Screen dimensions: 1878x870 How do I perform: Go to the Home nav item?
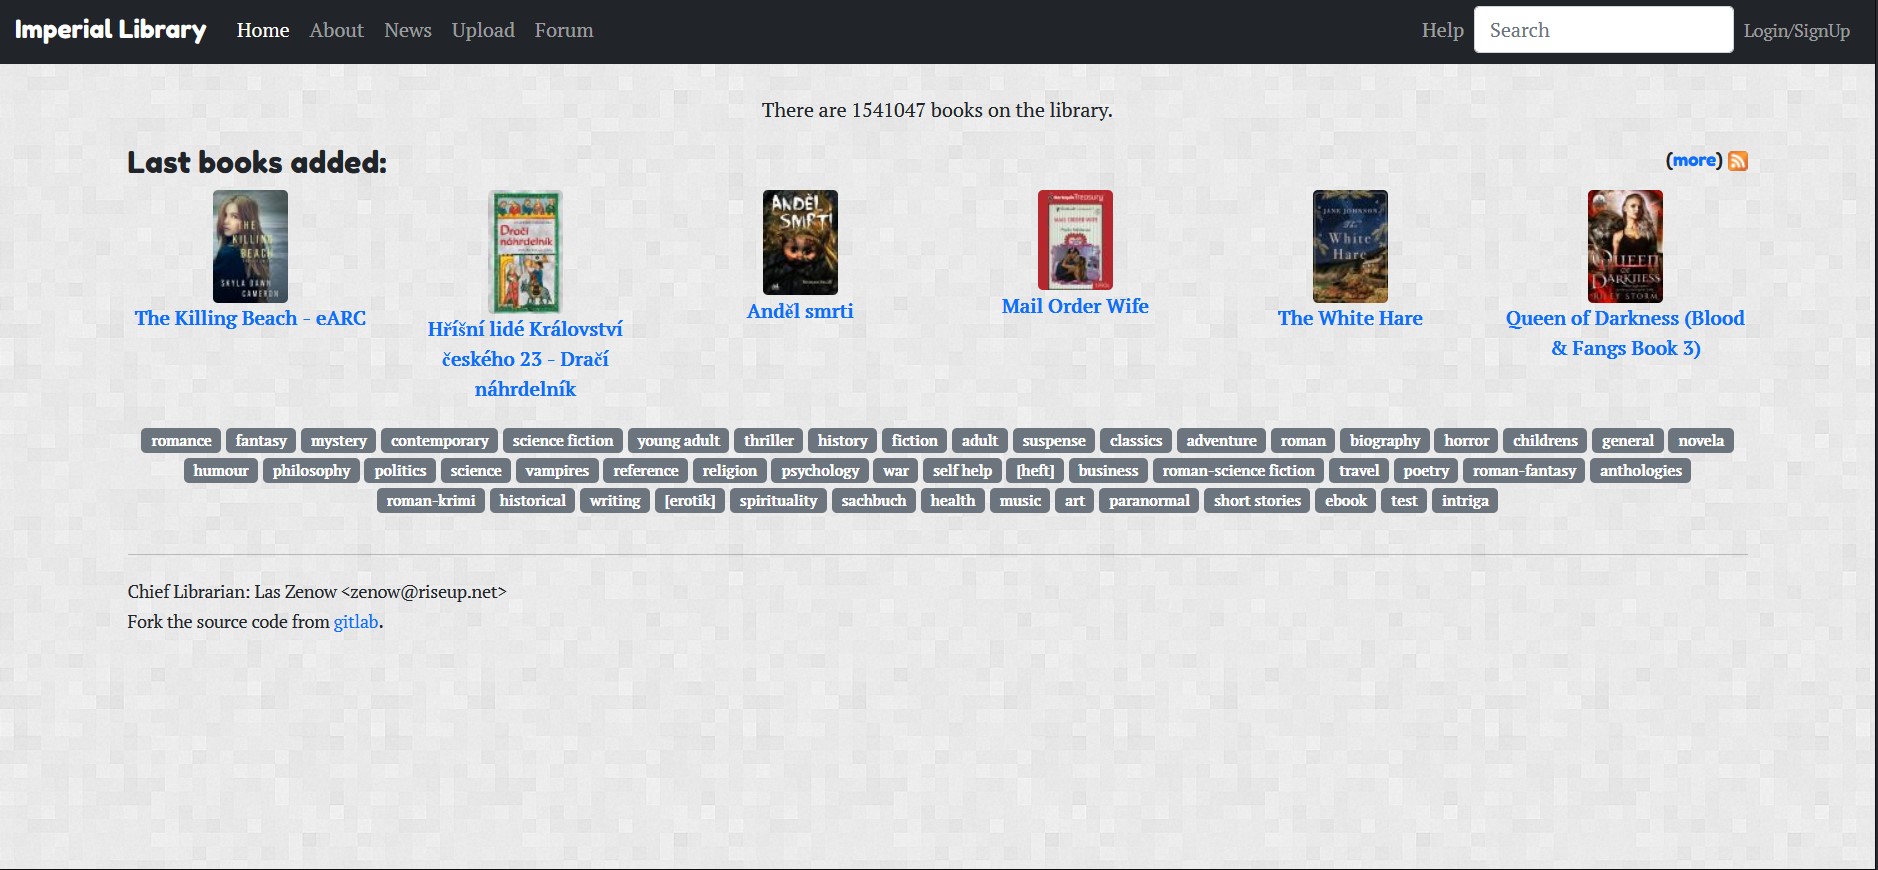click(263, 30)
